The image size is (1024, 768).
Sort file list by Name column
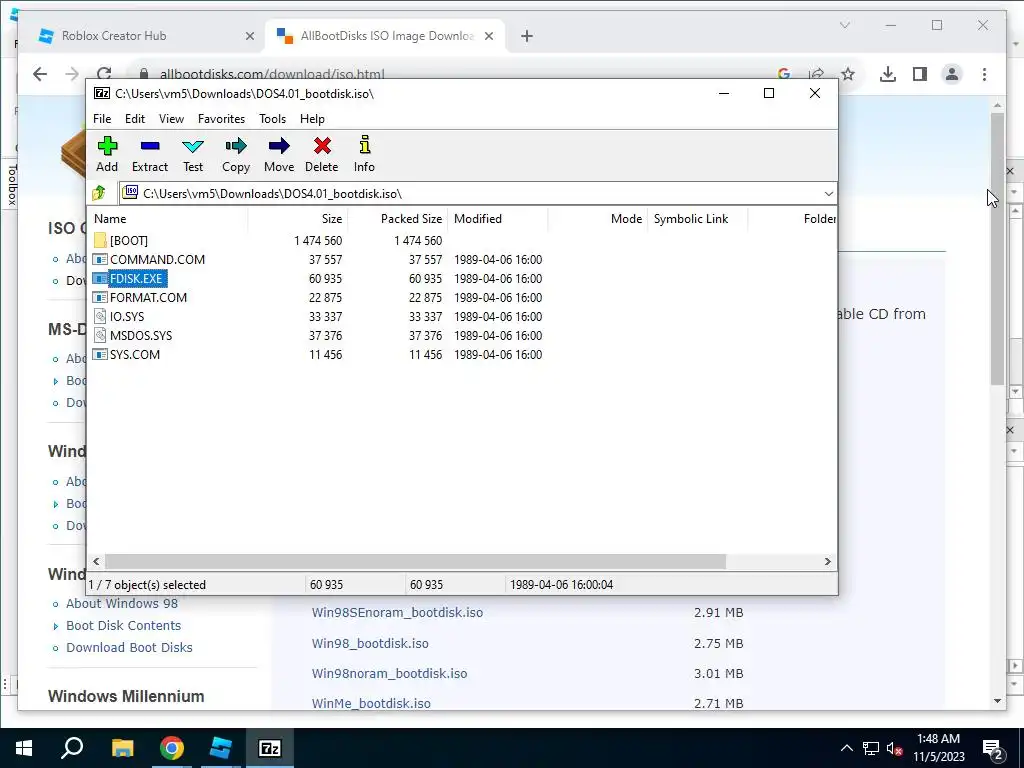pos(168,219)
